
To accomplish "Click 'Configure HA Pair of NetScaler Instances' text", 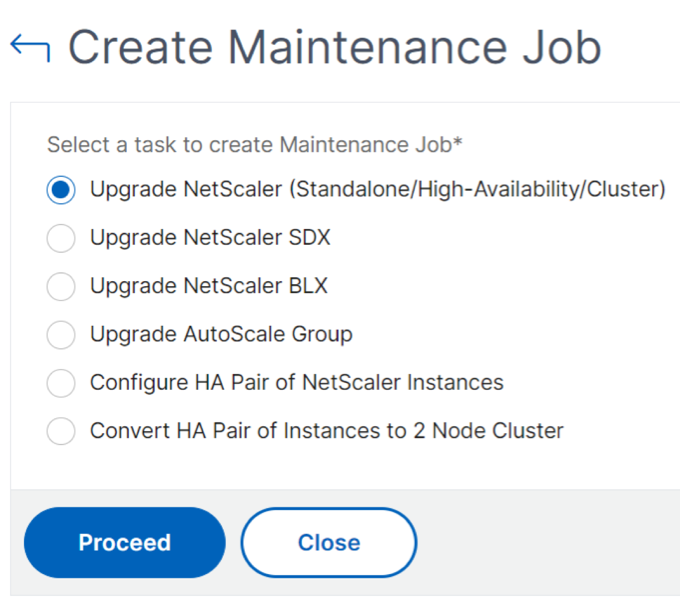I will [x=297, y=382].
